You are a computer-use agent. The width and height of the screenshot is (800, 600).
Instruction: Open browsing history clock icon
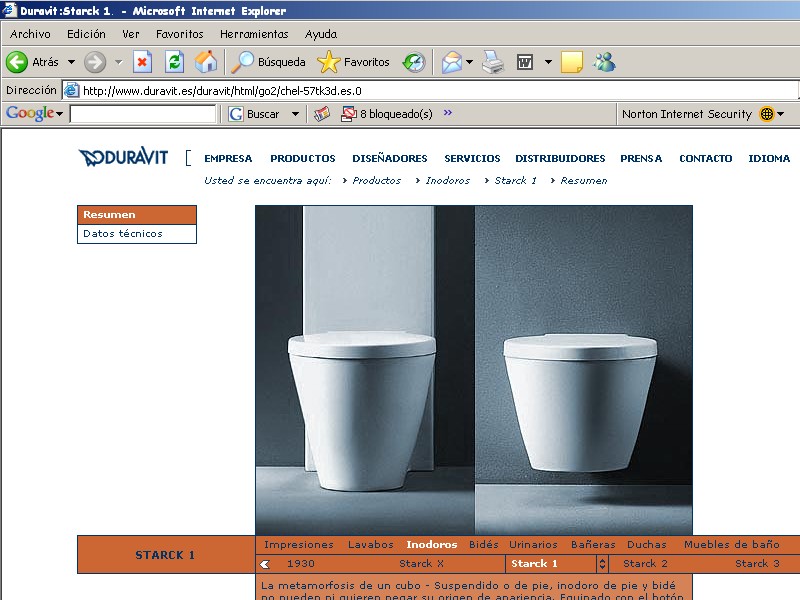click(414, 62)
